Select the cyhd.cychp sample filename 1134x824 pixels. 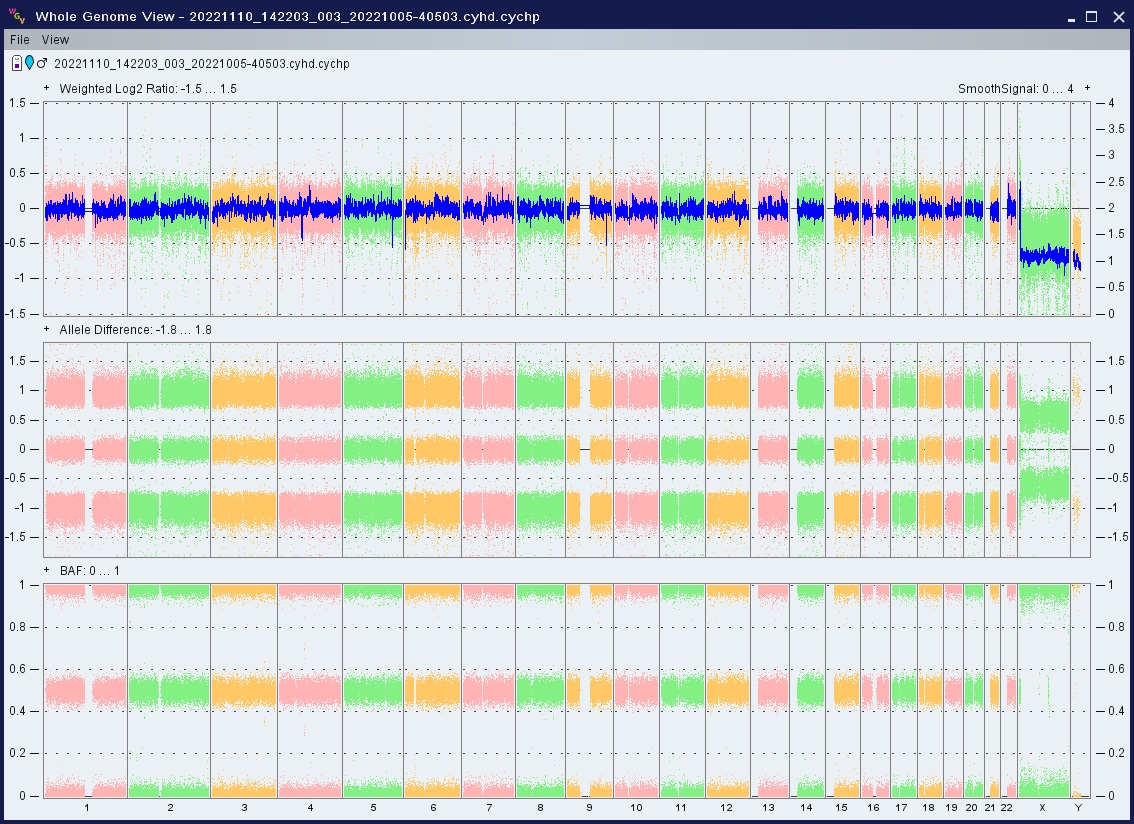pyautogui.click(x=201, y=64)
